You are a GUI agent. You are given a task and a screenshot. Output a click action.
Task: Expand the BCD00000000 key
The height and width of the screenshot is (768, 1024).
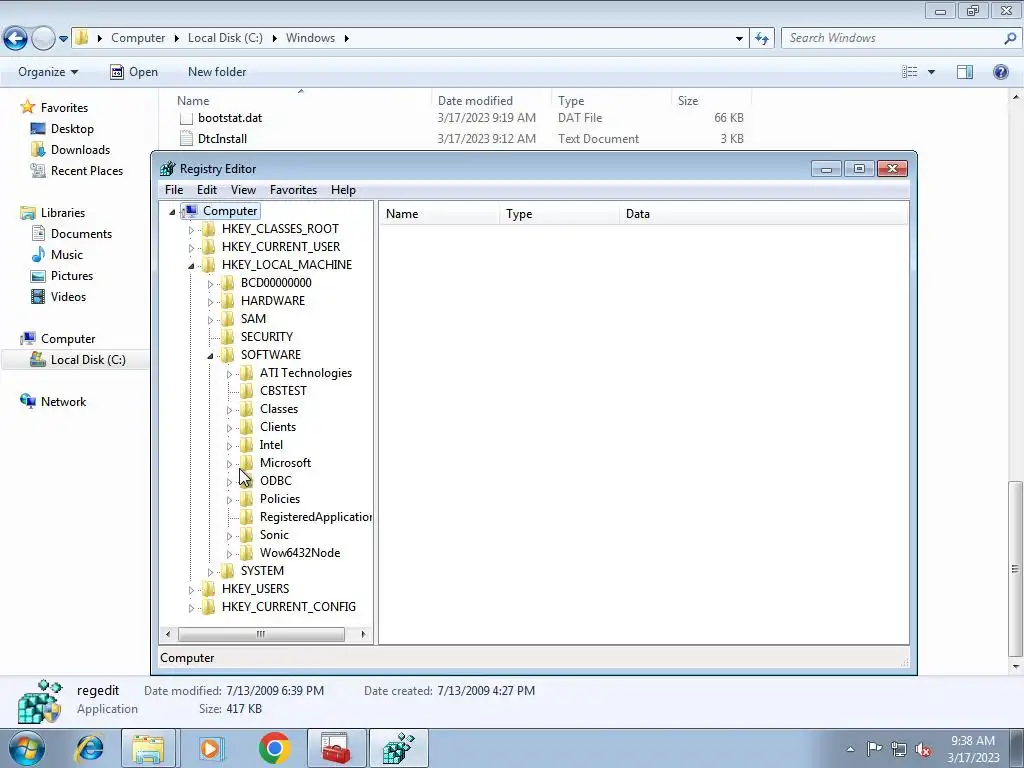(x=210, y=284)
